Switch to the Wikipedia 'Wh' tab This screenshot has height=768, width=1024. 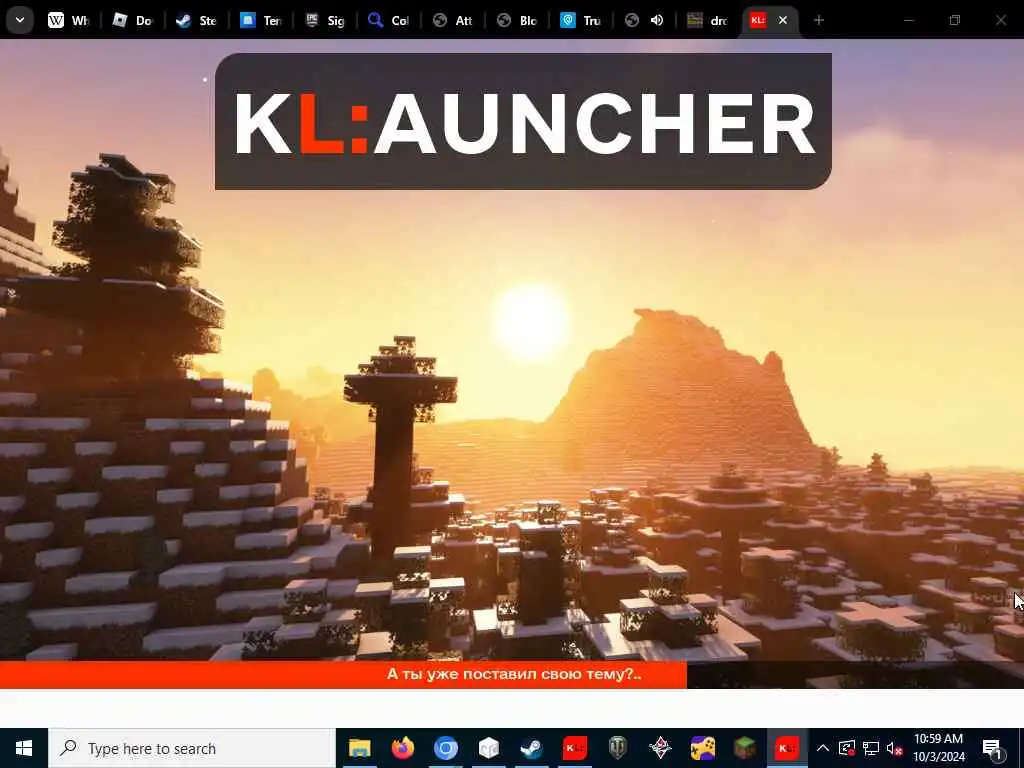[x=69, y=20]
